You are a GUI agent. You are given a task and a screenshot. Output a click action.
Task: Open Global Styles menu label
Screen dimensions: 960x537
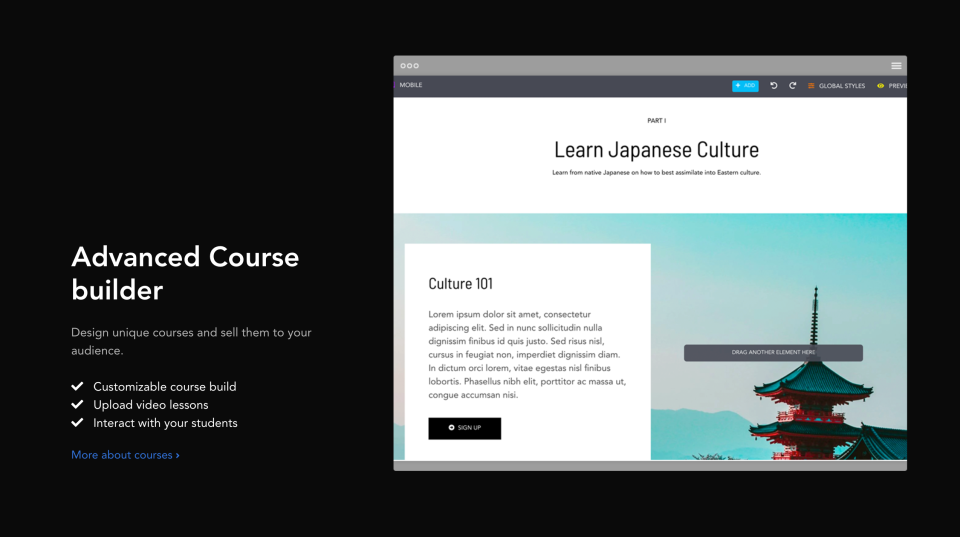coord(842,86)
